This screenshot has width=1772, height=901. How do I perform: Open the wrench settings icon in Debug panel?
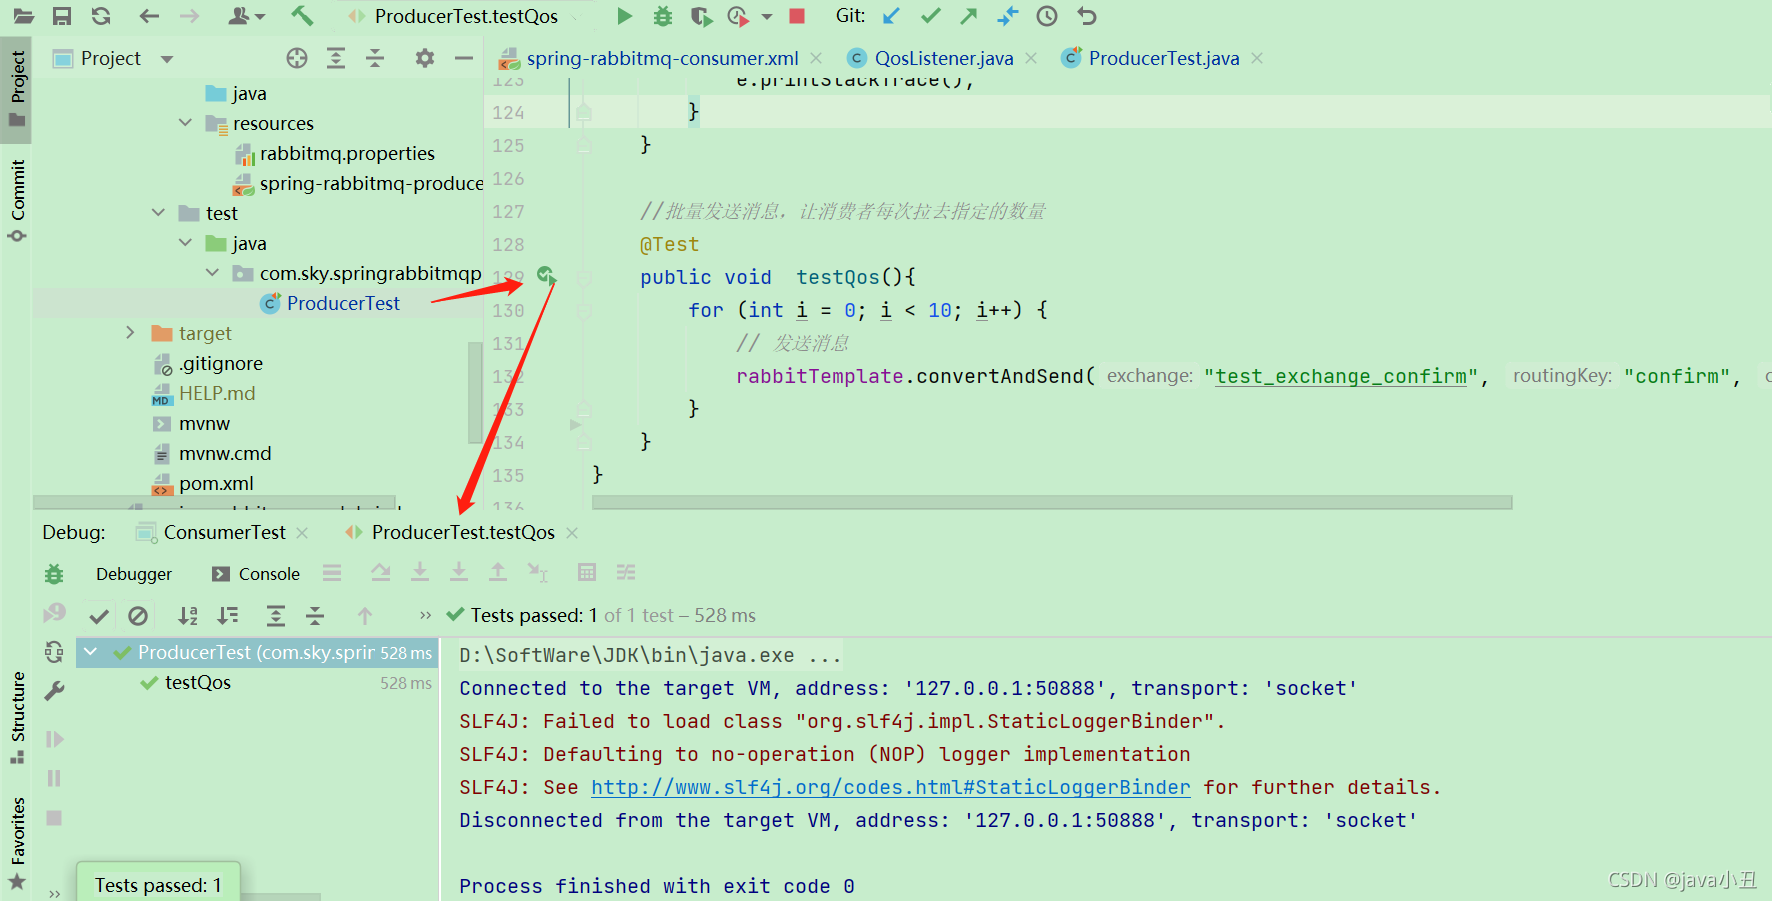(x=54, y=691)
